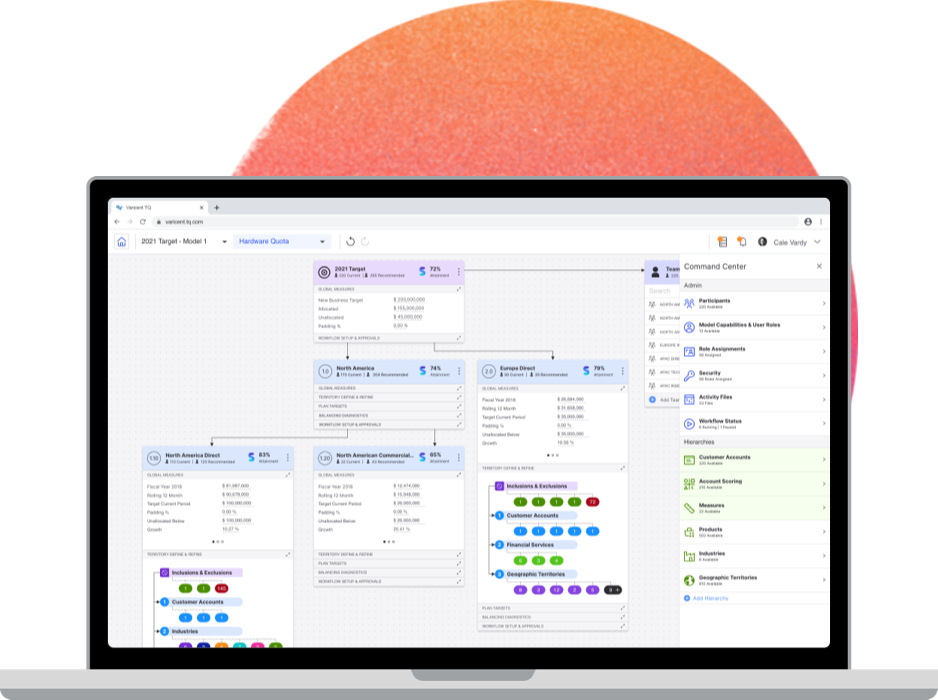Click the undo arrow in the toolbar
938x700 pixels.
pos(349,241)
